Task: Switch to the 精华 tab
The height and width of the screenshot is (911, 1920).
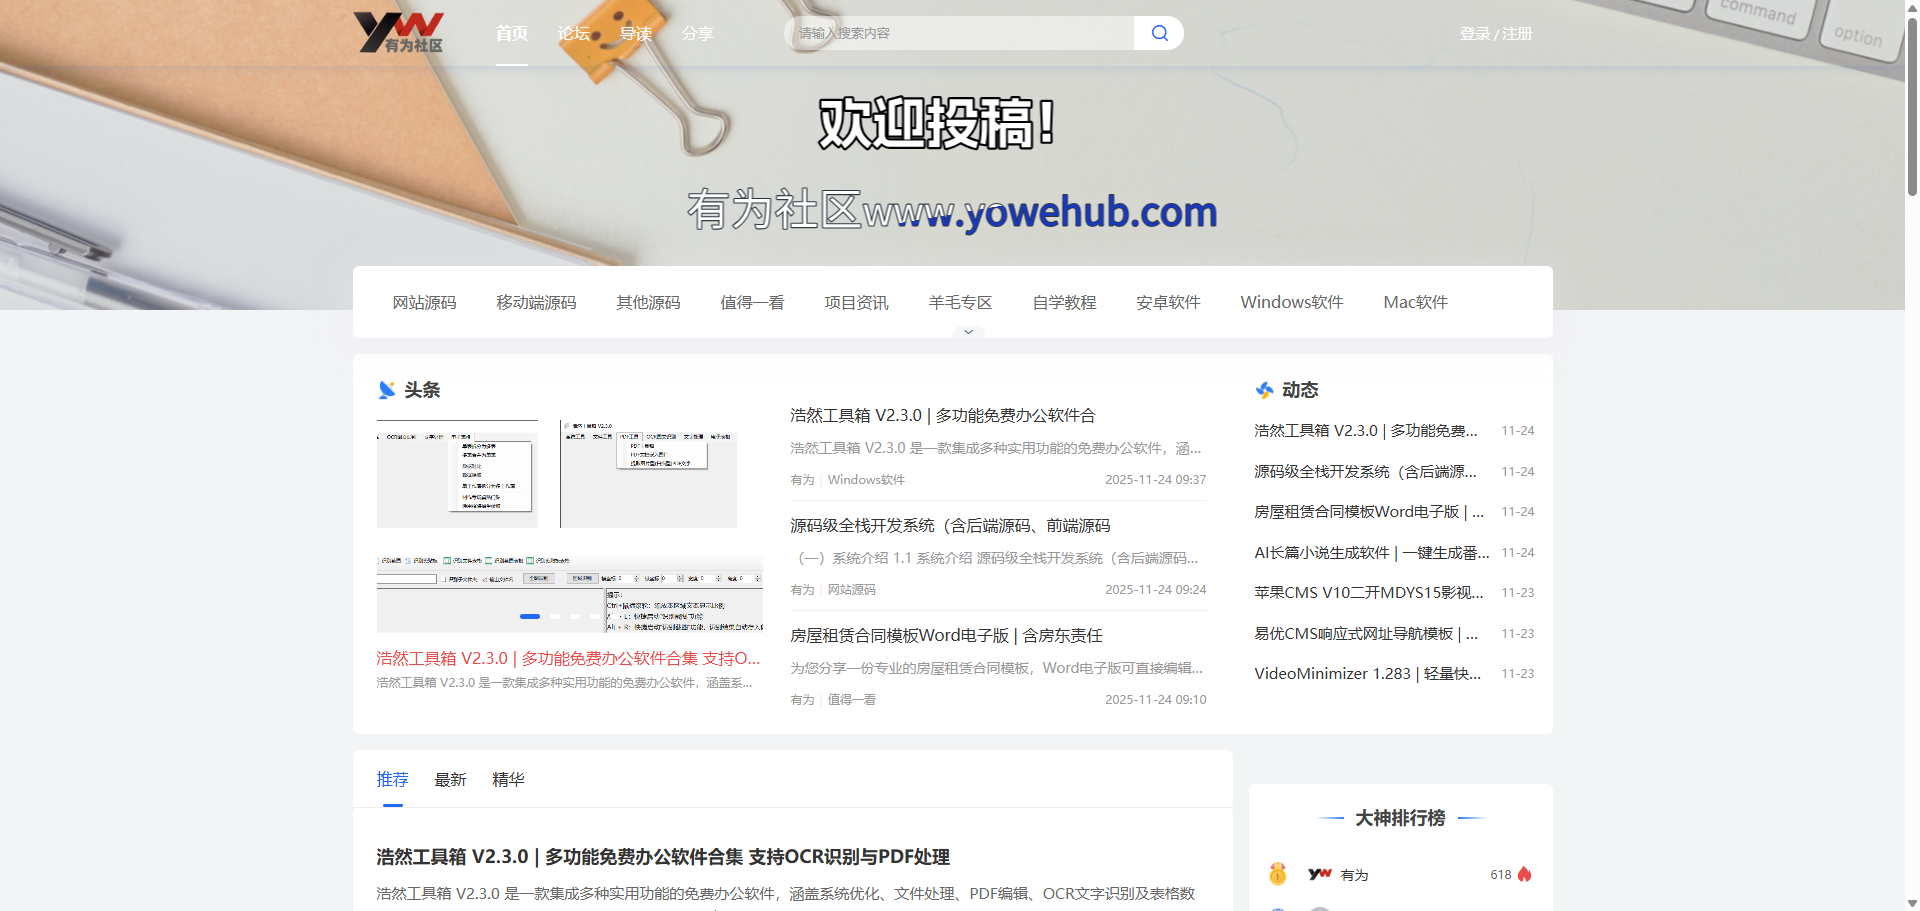Action: 508,780
